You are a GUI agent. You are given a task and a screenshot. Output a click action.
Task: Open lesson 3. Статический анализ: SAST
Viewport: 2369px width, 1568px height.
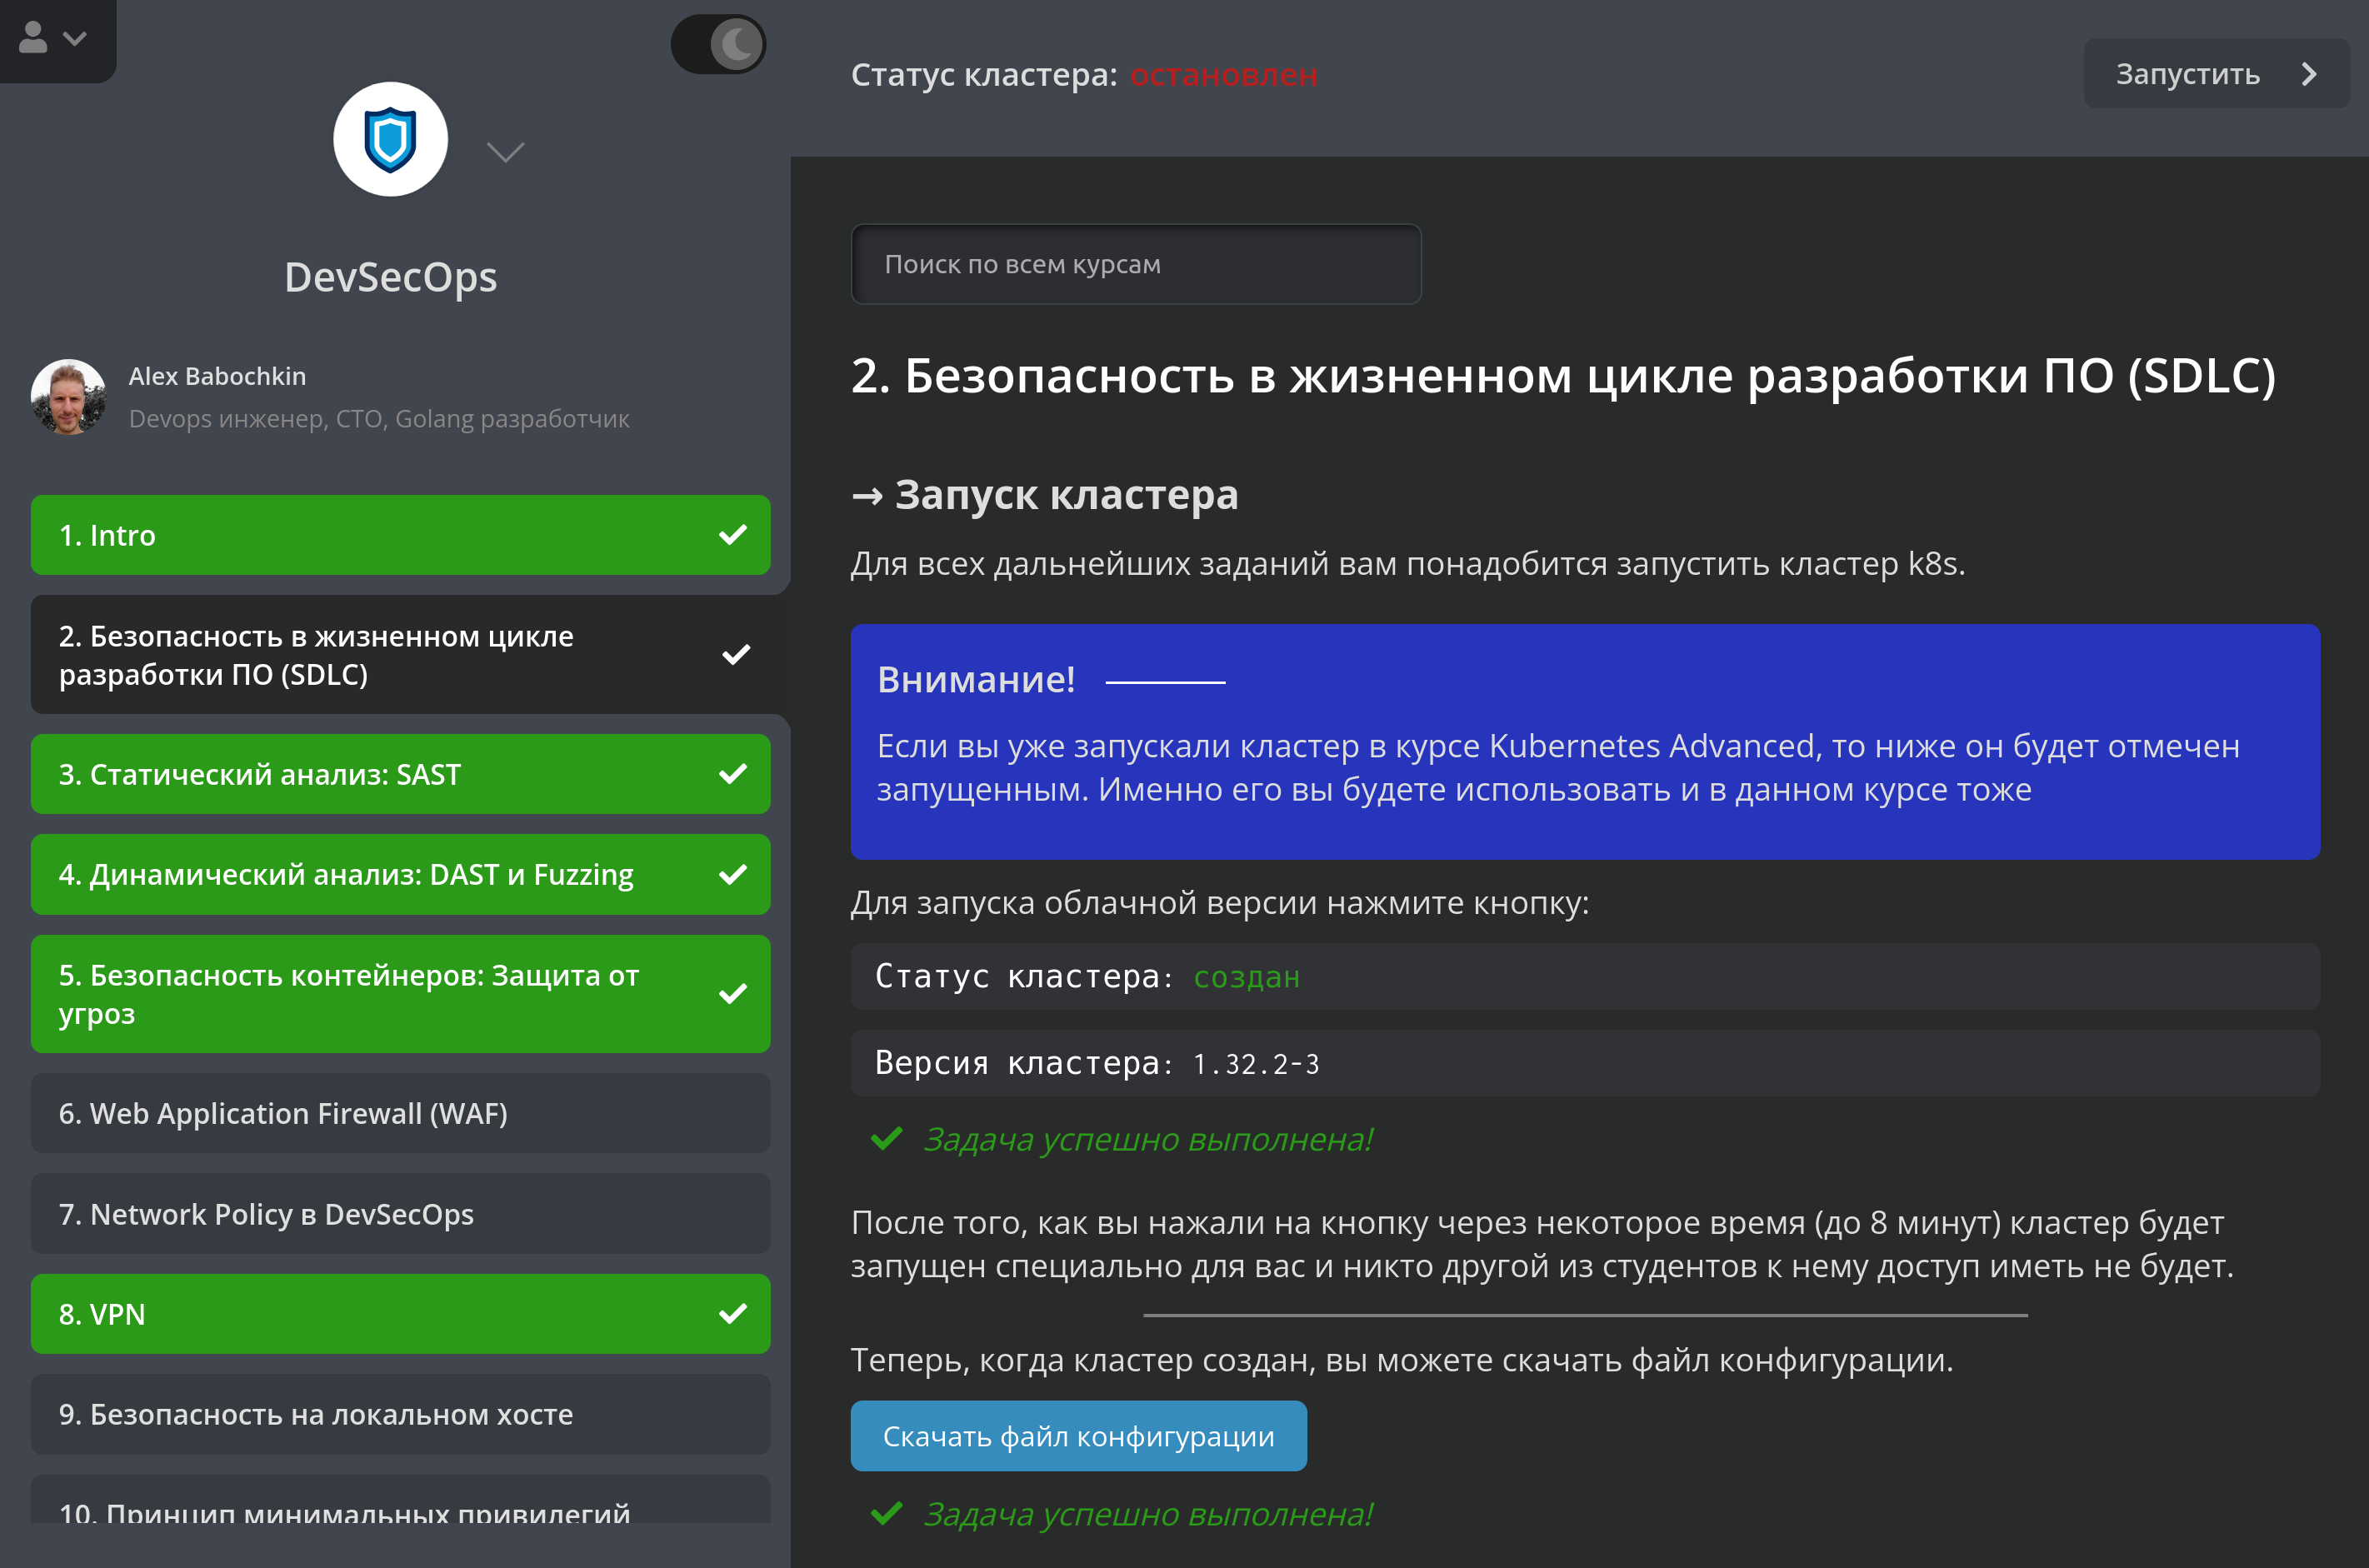[x=400, y=774]
